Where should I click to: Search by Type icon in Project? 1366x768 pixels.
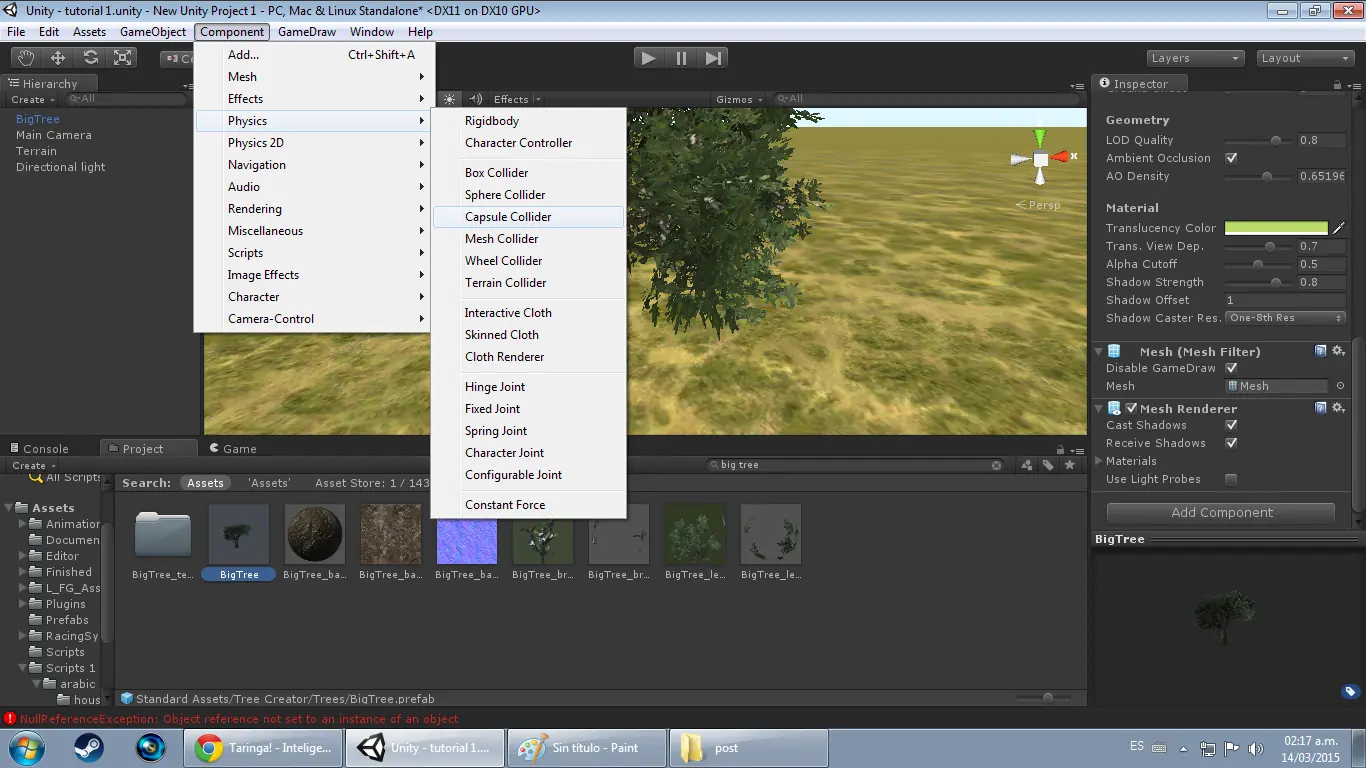pyautogui.click(x=1027, y=465)
